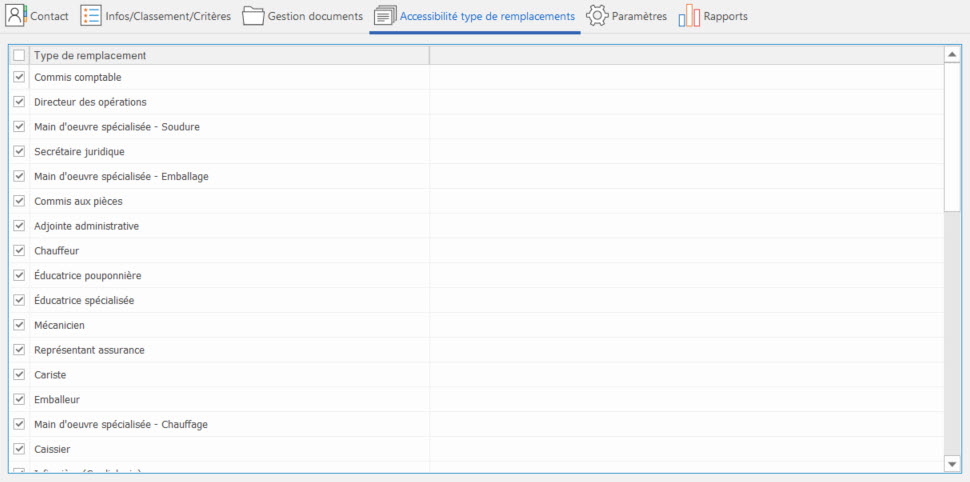The height and width of the screenshot is (482, 970).
Task: Uncheck the Chauffeur checkbox
Action: point(19,251)
